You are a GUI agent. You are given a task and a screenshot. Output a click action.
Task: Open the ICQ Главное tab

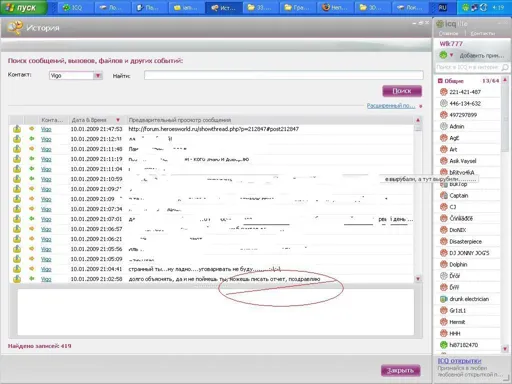point(448,33)
